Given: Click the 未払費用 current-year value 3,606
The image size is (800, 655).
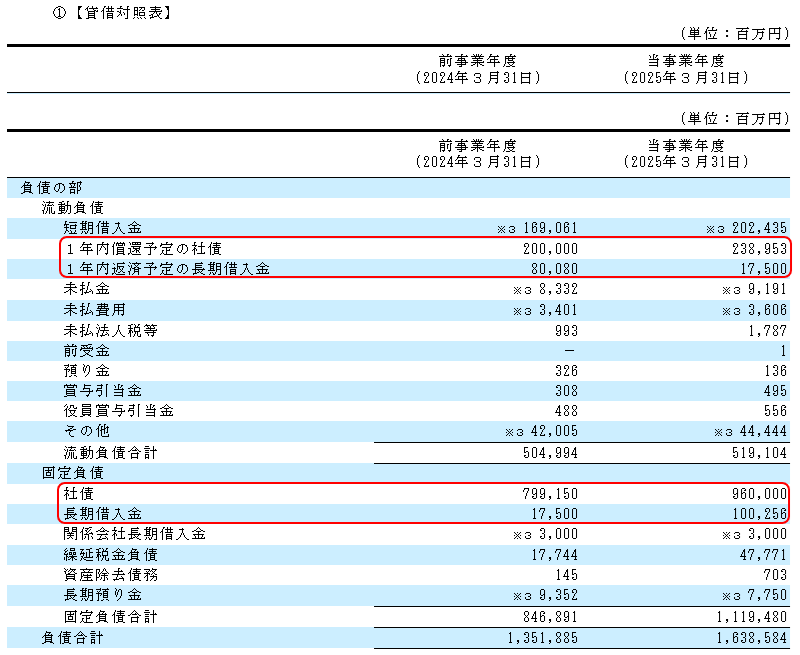Looking at the screenshot, I should 766,310.
